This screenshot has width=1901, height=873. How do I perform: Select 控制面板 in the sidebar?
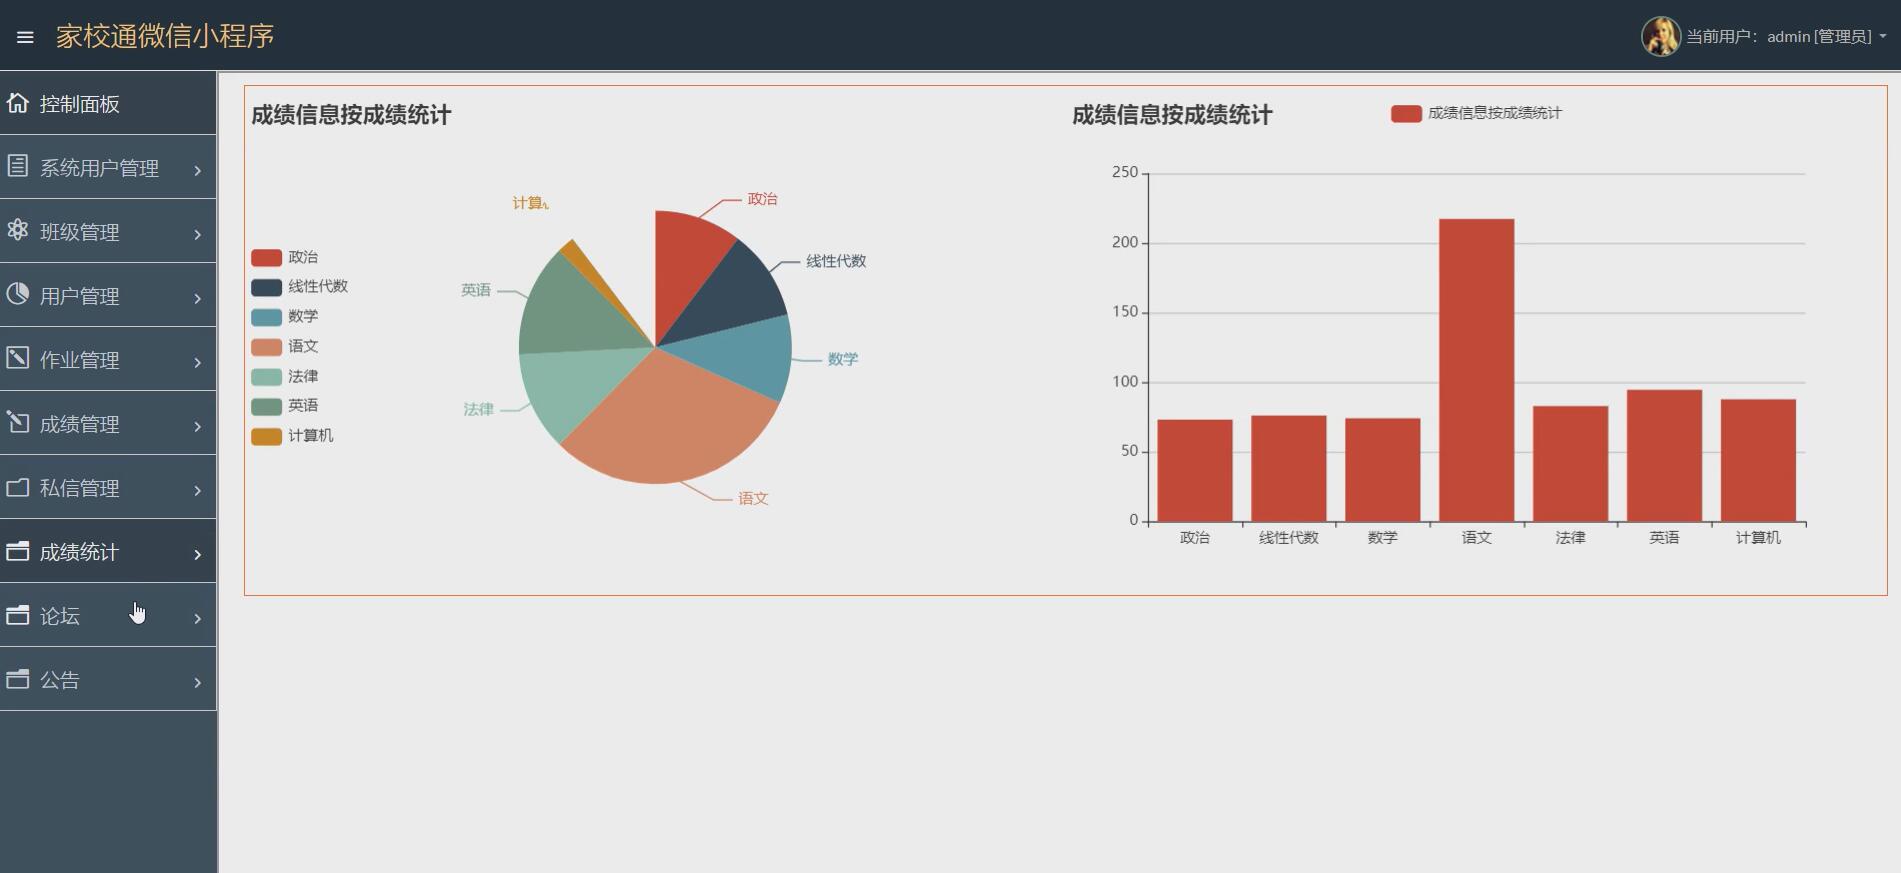(x=80, y=104)
